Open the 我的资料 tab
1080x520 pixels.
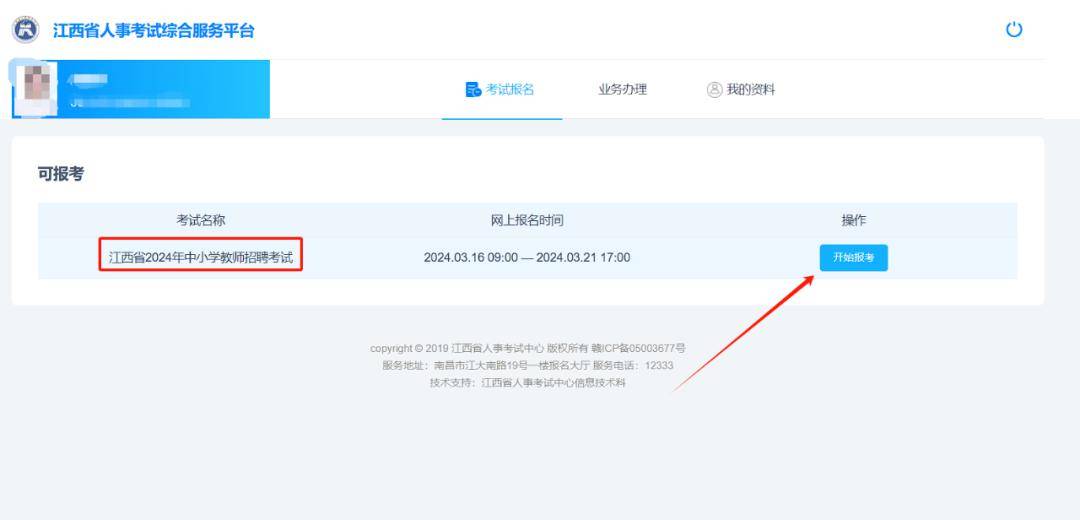(x=741, y=90)
